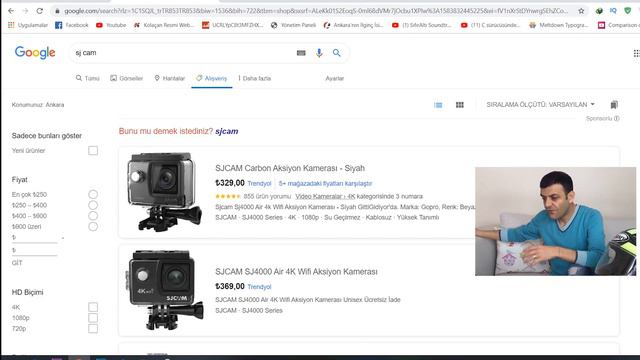Open the Ayarlar settings menu
This screenshot has height=360, width=640.
[x=335, y=78]
